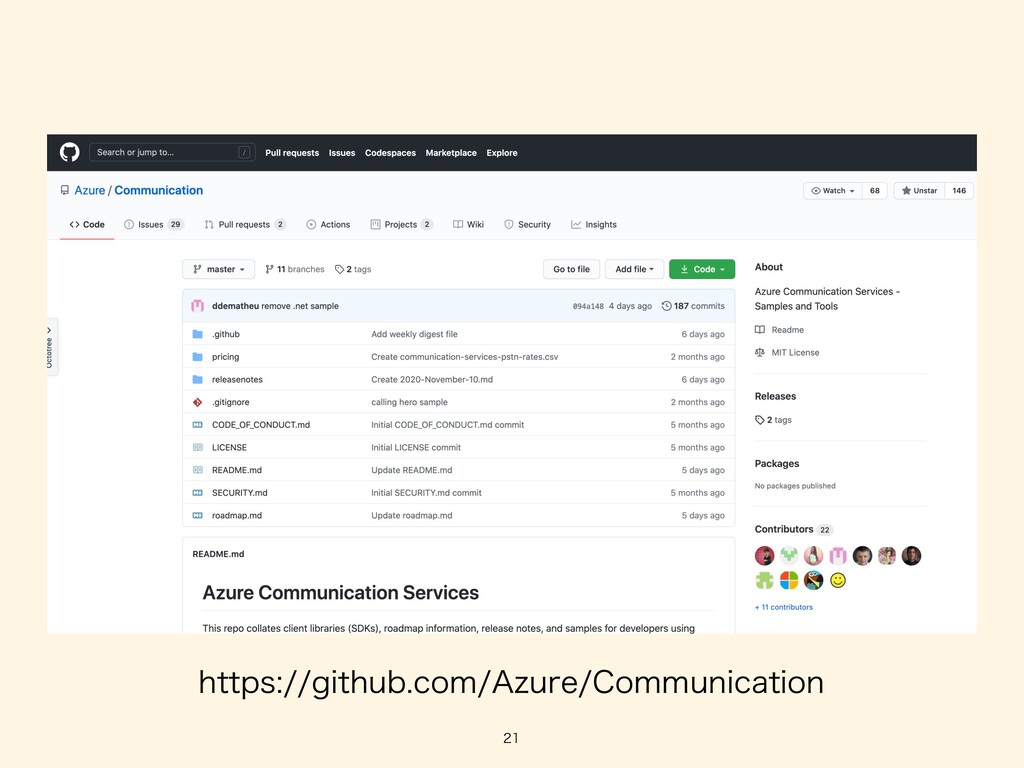This screenshot has height=768, width=1024.
Task: Switch to the Code tab
Action: coord(87,225)
